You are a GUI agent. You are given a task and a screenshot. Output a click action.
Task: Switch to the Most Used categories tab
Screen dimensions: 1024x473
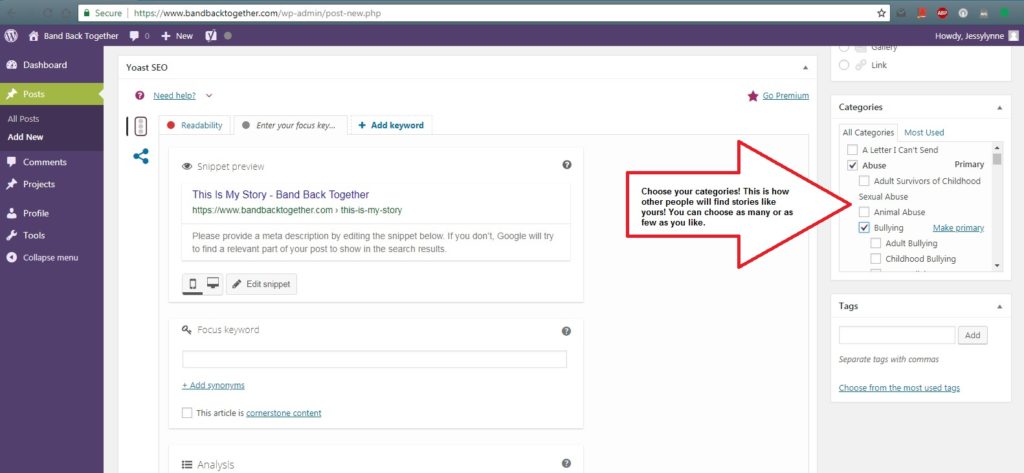(x=923, y=132)
